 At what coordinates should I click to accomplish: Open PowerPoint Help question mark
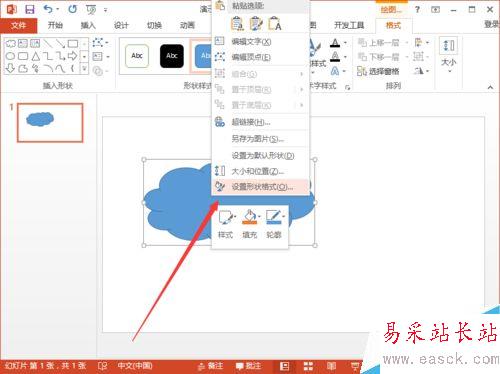click(417, 9)
